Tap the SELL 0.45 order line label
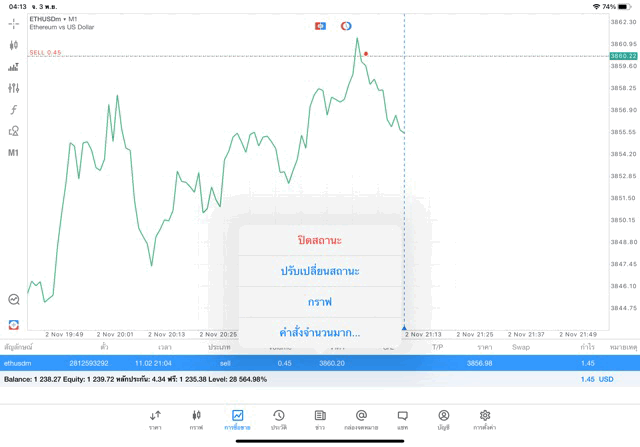 click(45, 52)
